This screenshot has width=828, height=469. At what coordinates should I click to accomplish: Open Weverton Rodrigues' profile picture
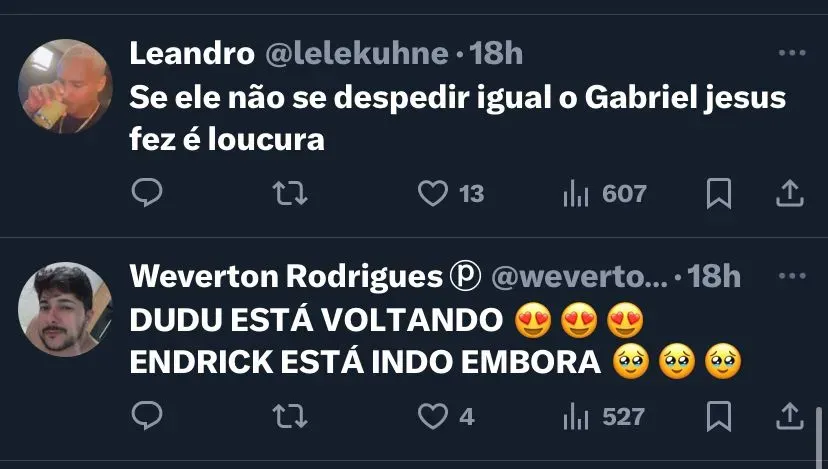tap(65, 309)
